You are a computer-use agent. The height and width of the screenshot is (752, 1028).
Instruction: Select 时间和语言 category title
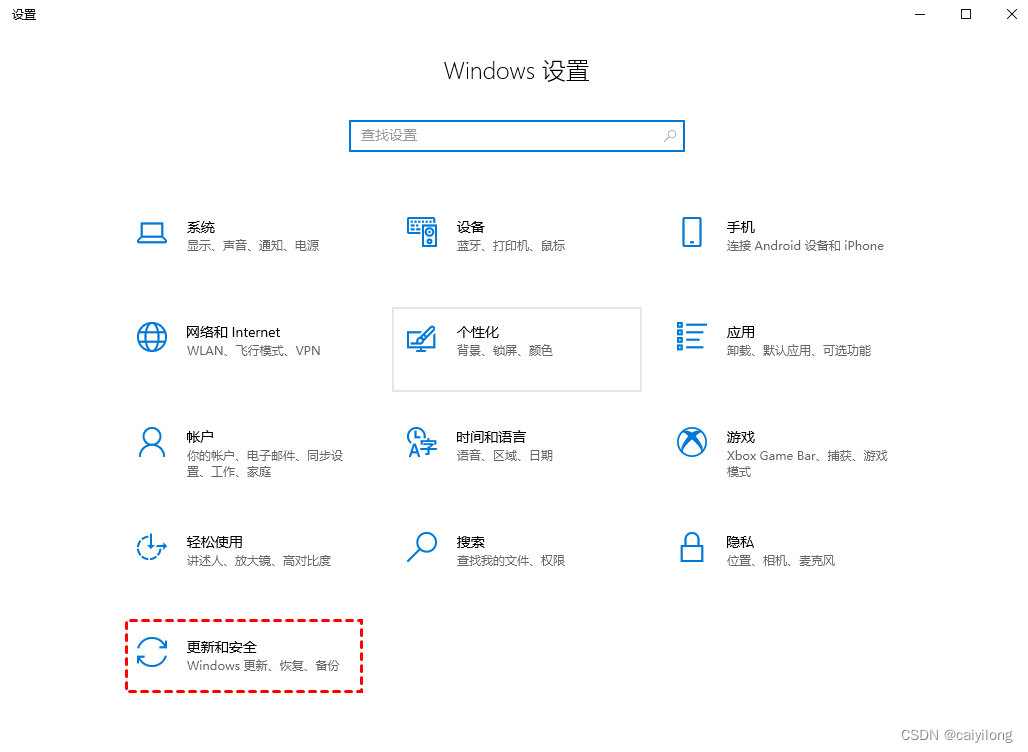tap(491, 437)
